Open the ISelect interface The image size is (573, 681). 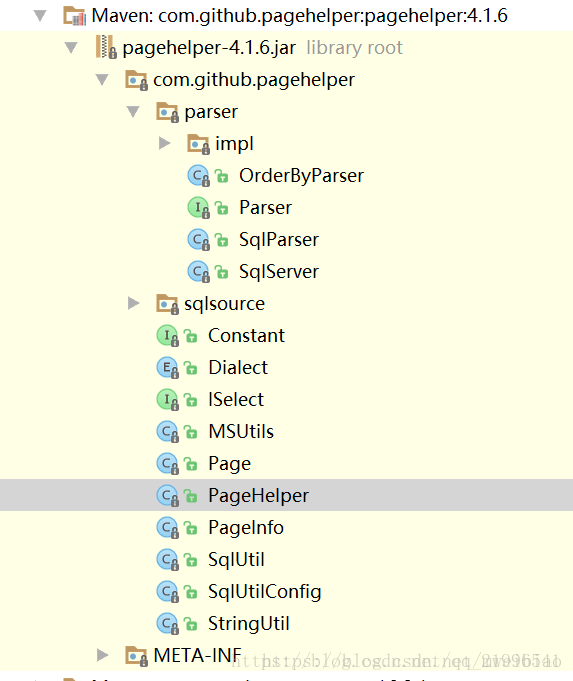click(x=236, y=400)
